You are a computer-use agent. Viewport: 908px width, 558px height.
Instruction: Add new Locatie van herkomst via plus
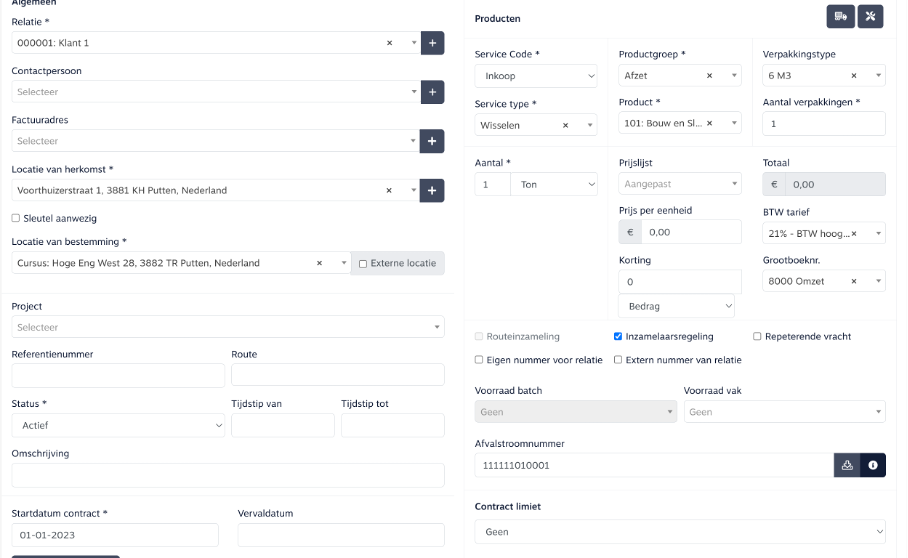click(x=432, y=190)
